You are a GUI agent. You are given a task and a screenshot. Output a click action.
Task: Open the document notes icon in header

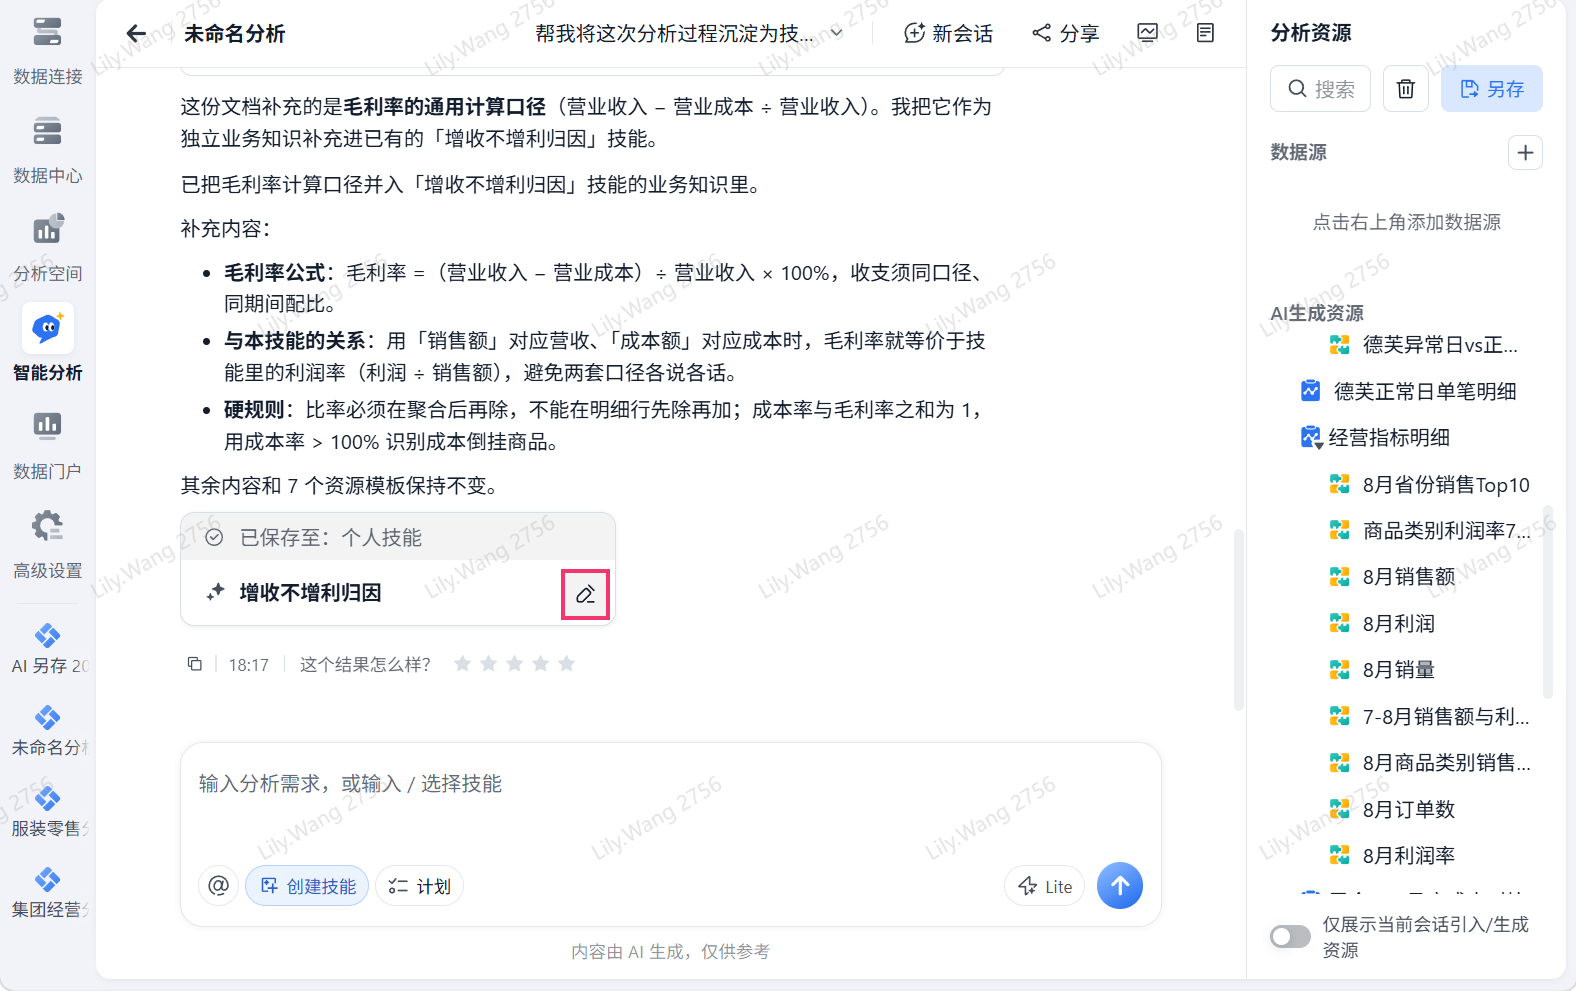click(x=1206, y=33)
